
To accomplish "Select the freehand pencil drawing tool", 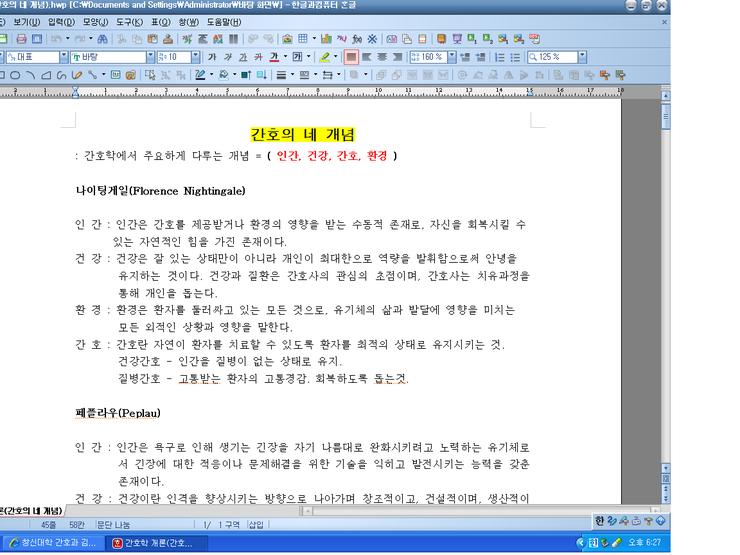I will coord(77,75).
